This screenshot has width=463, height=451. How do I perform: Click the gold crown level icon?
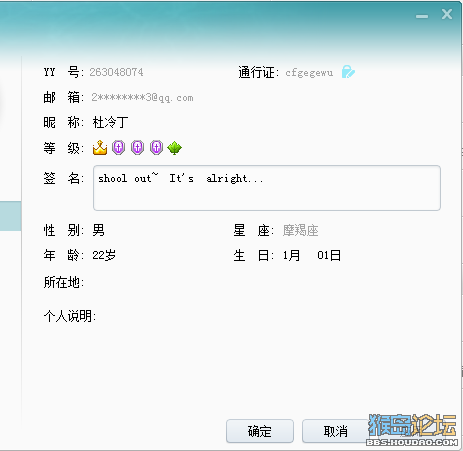tap(100, 148)
